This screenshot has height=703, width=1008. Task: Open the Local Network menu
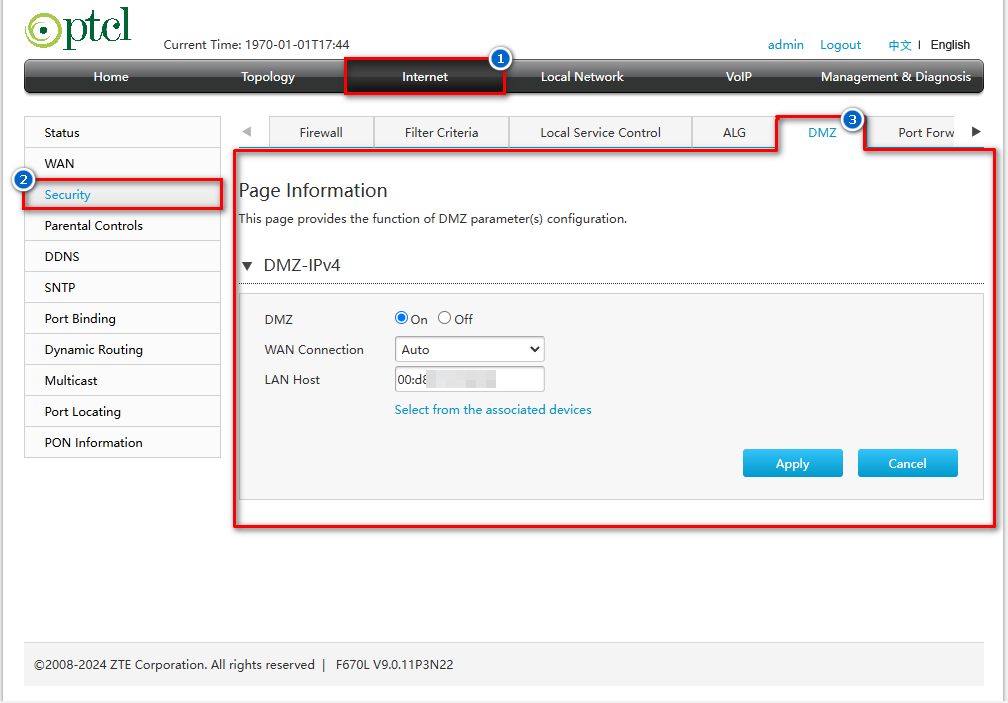pos(582,76)
